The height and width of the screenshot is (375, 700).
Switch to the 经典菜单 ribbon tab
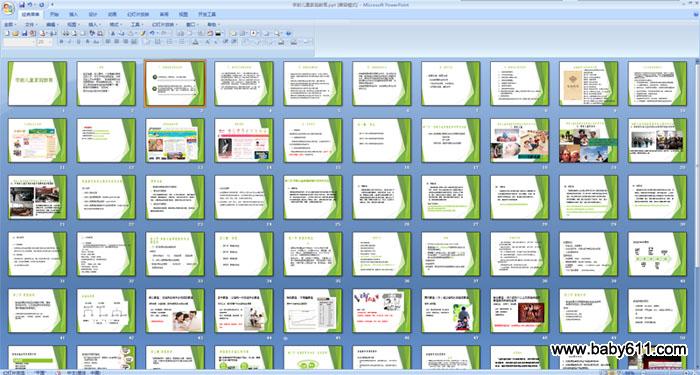click(30, 14)
